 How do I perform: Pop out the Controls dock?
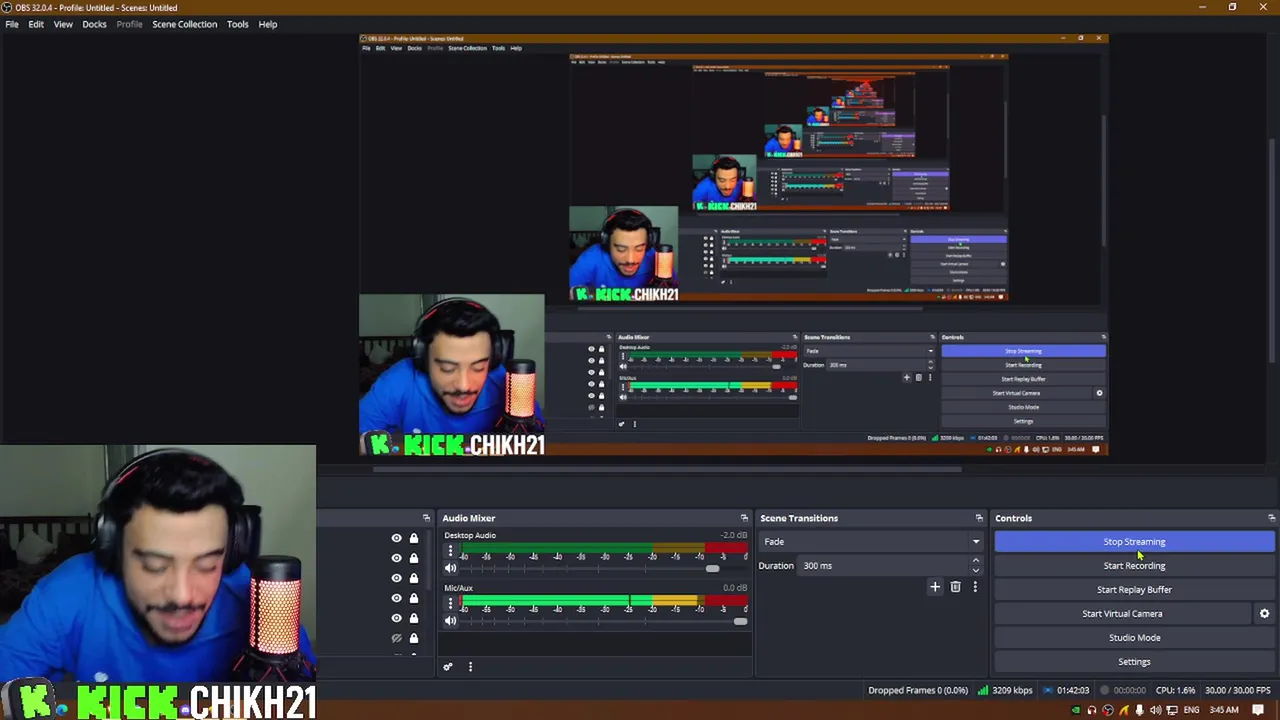(x=1271, y=518)
